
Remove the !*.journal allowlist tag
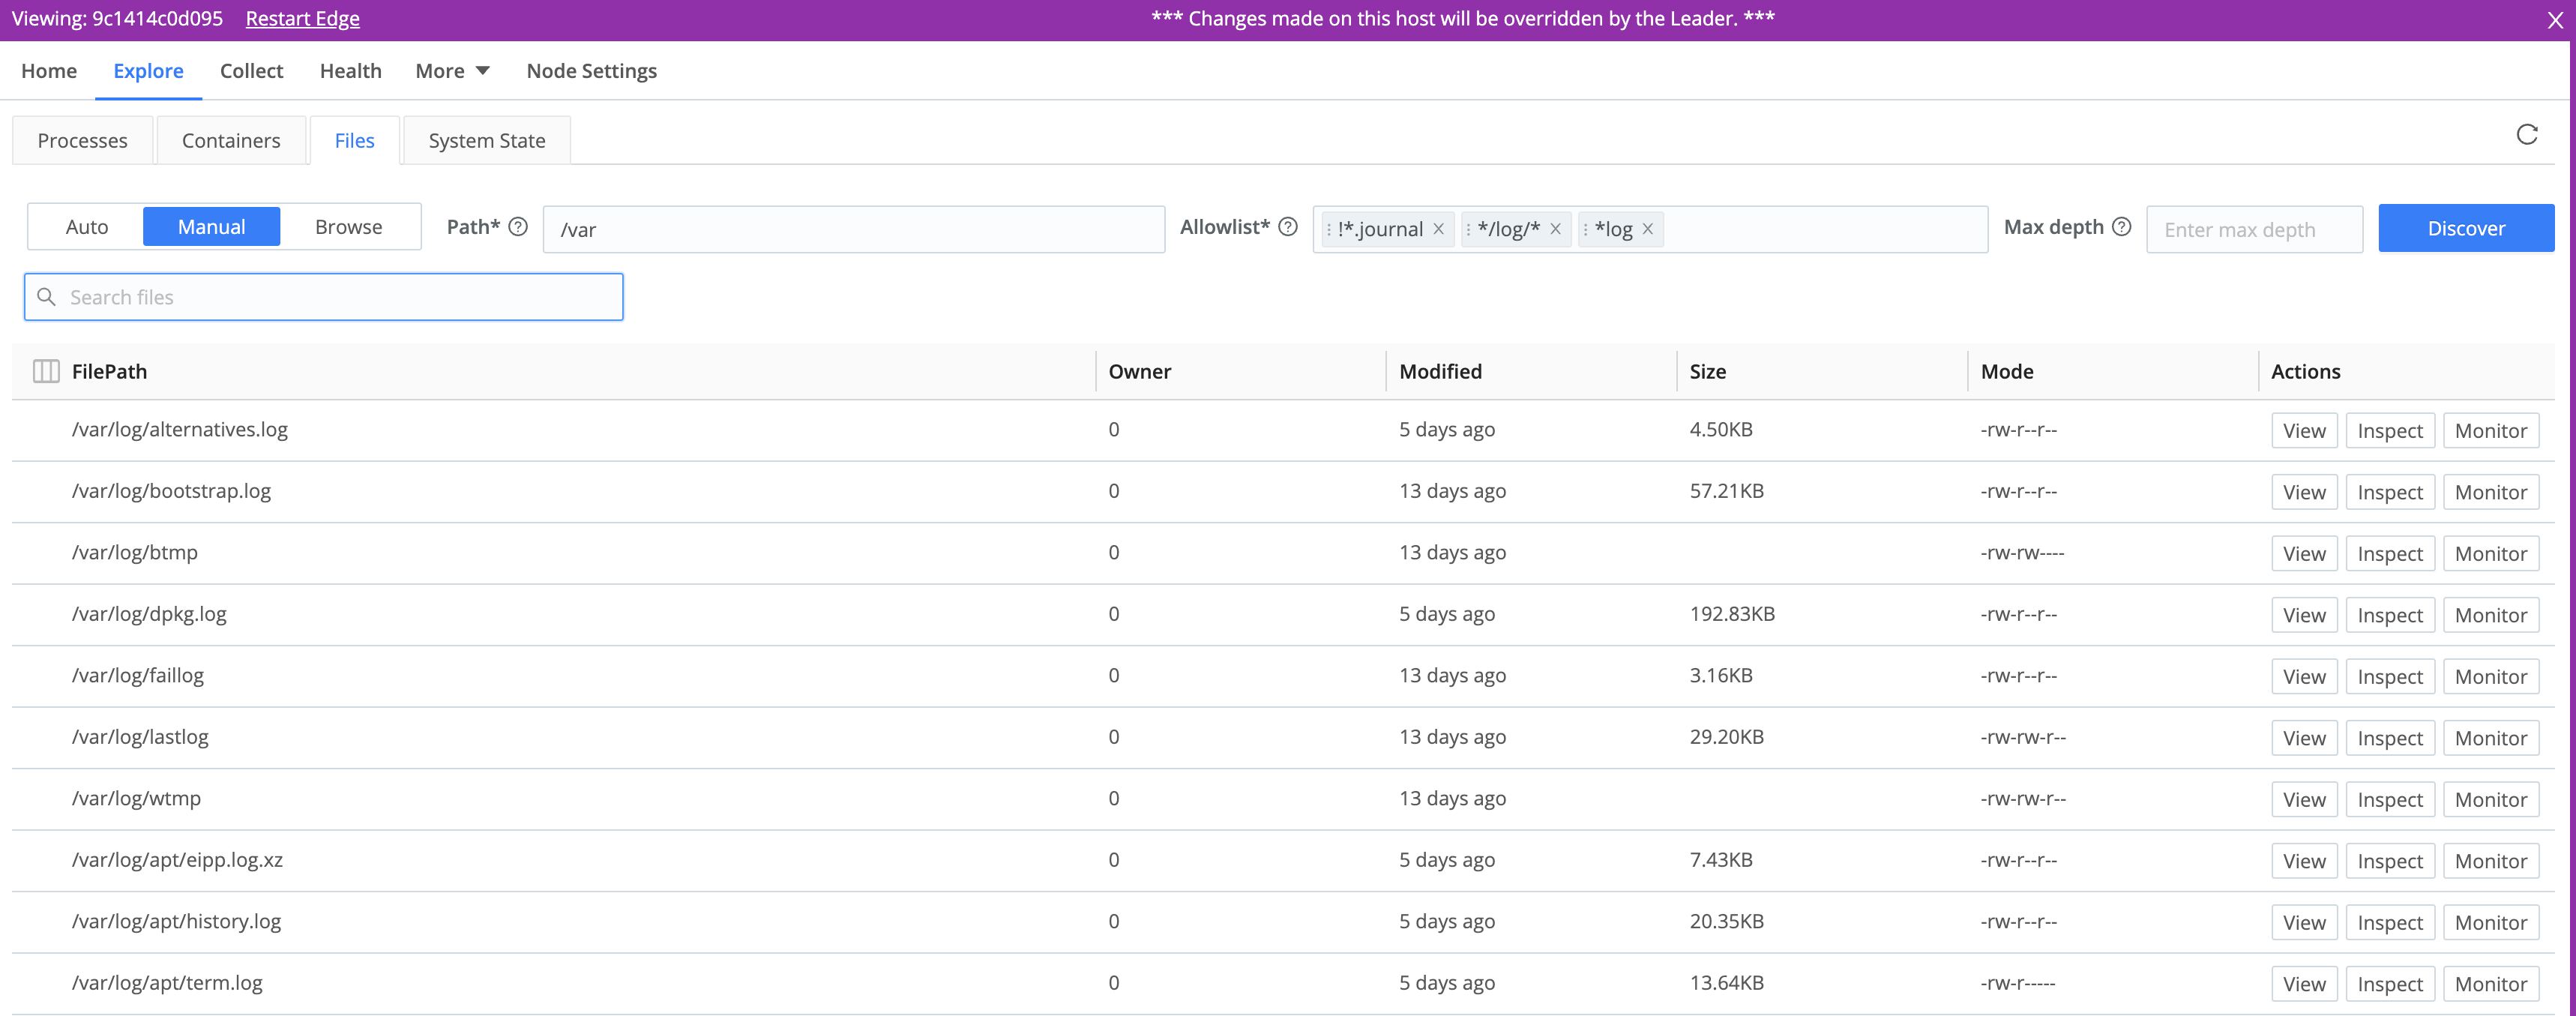(1438, 229)
